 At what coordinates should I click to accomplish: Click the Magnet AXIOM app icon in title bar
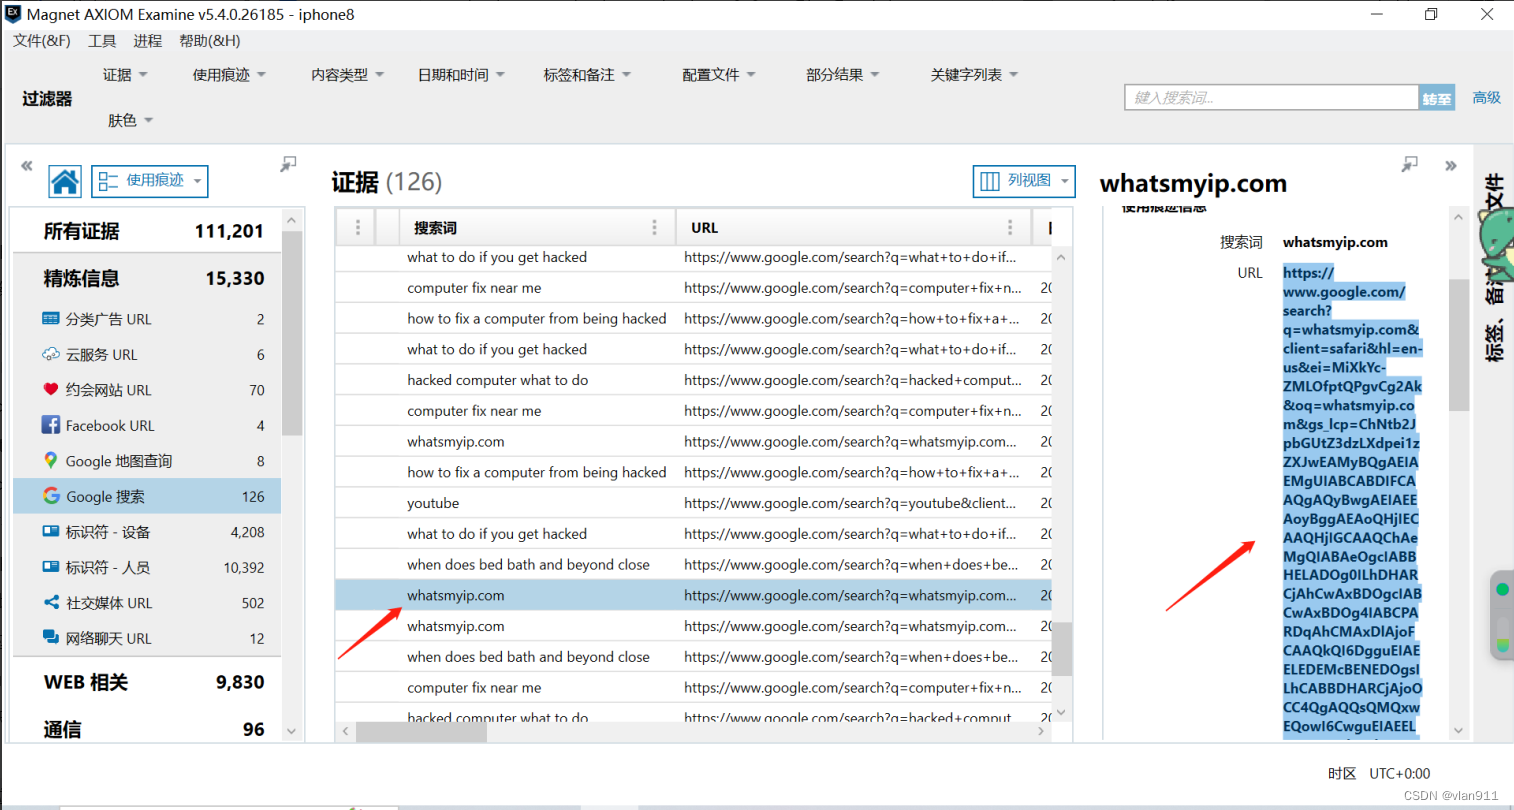(x=13, y=14)
